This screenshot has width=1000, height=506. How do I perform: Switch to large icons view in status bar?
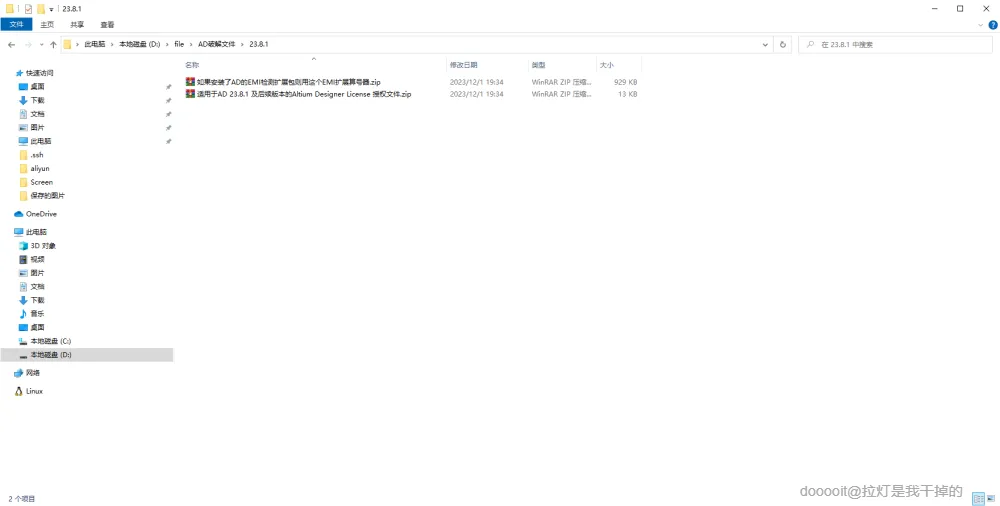(992, 499)
